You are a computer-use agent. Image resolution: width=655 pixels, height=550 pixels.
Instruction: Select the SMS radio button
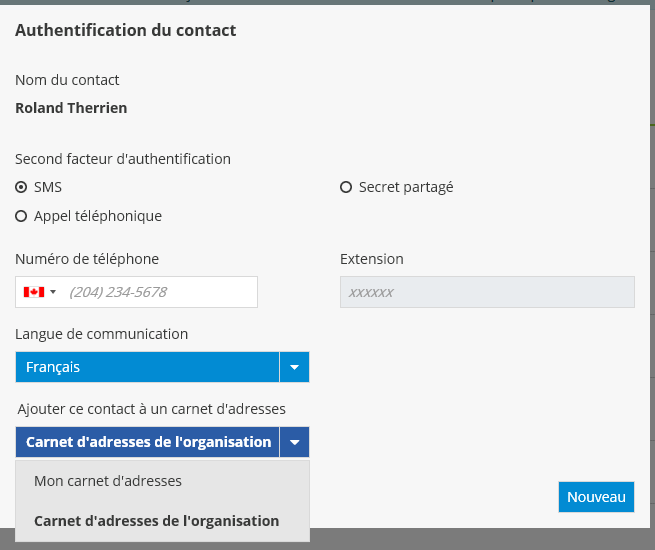point(21,187)
